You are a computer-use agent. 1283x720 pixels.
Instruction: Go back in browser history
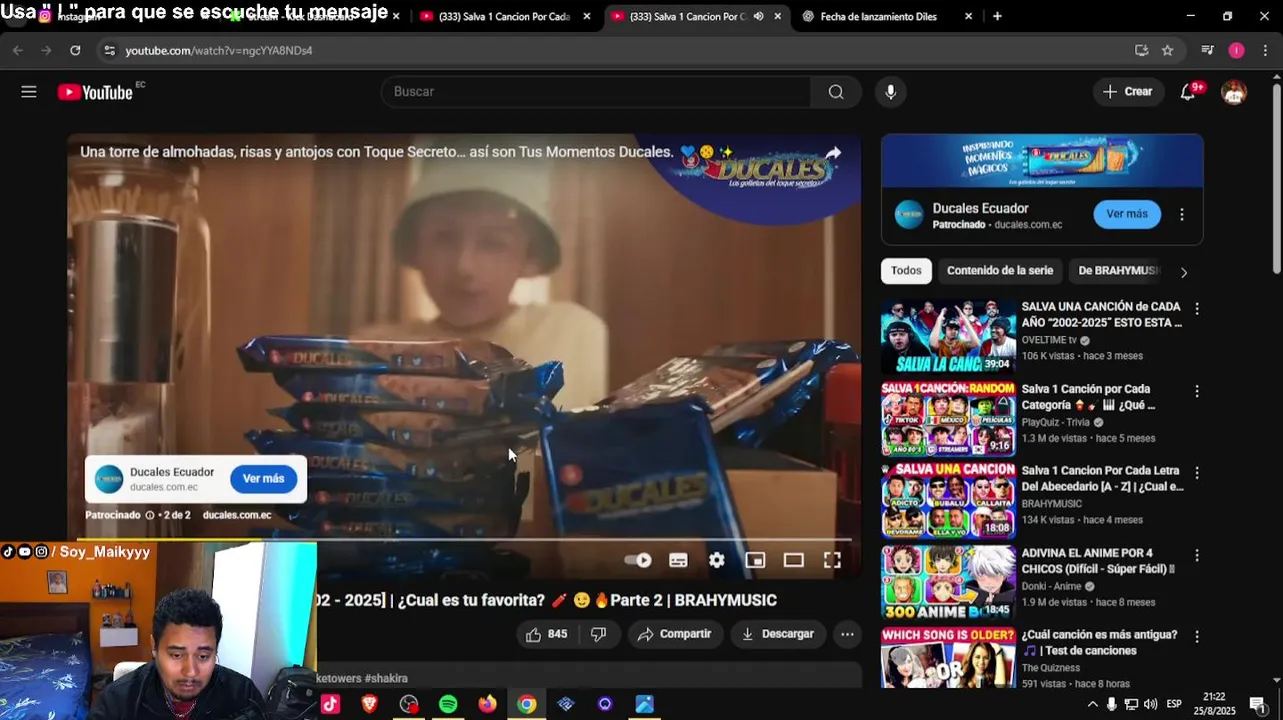[x=18, y=50]
